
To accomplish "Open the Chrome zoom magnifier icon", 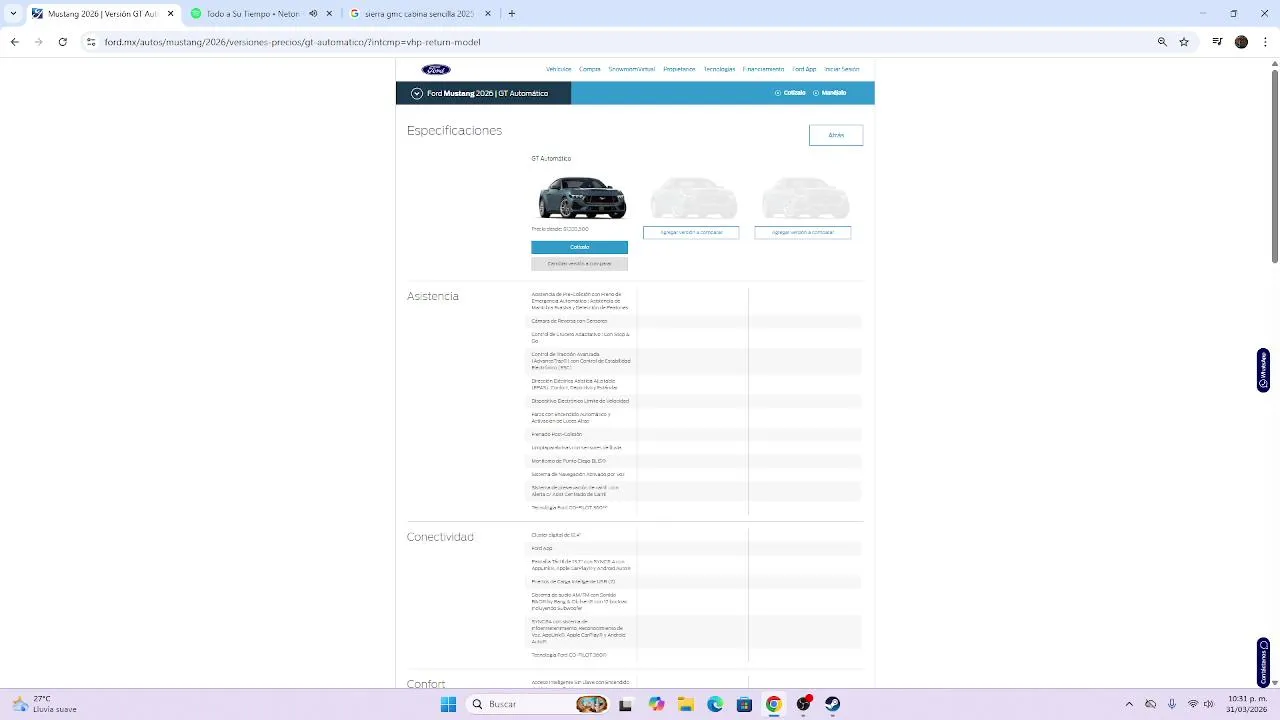I will 1162,42.
